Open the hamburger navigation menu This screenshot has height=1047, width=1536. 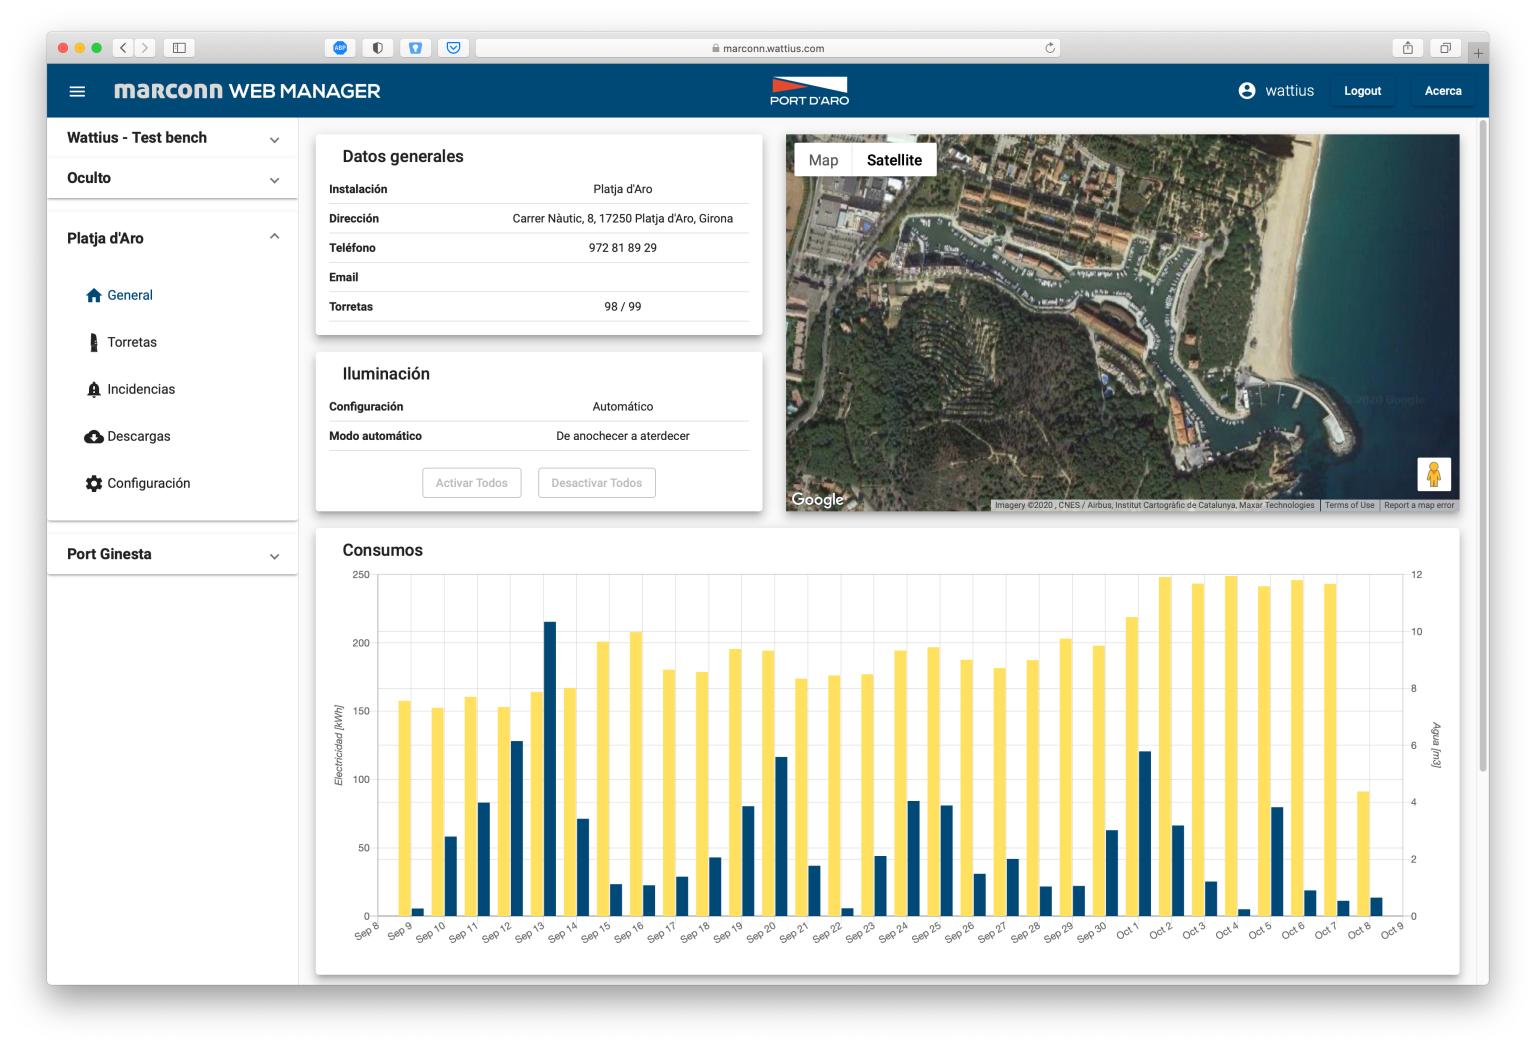pos(77,91)
